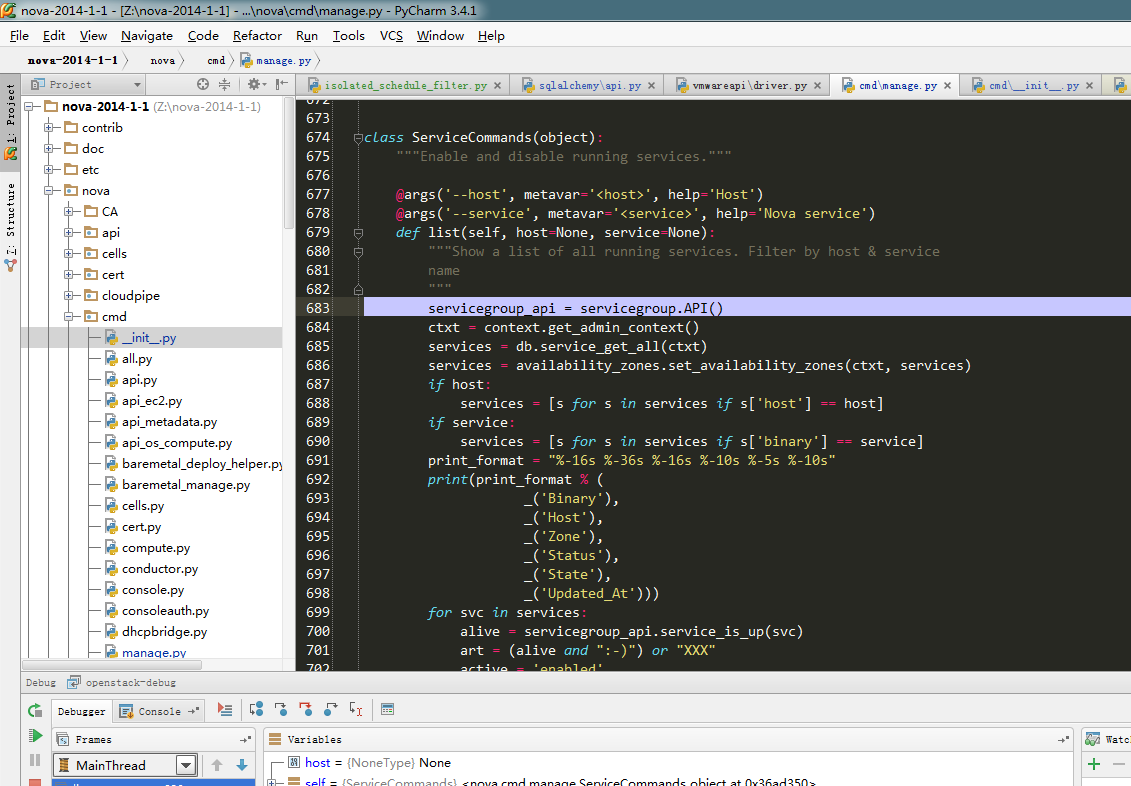The image size is (1131, 786).
Task: Collapse the cmd folder
Action: pyautogui.click(x=69, y=317)
